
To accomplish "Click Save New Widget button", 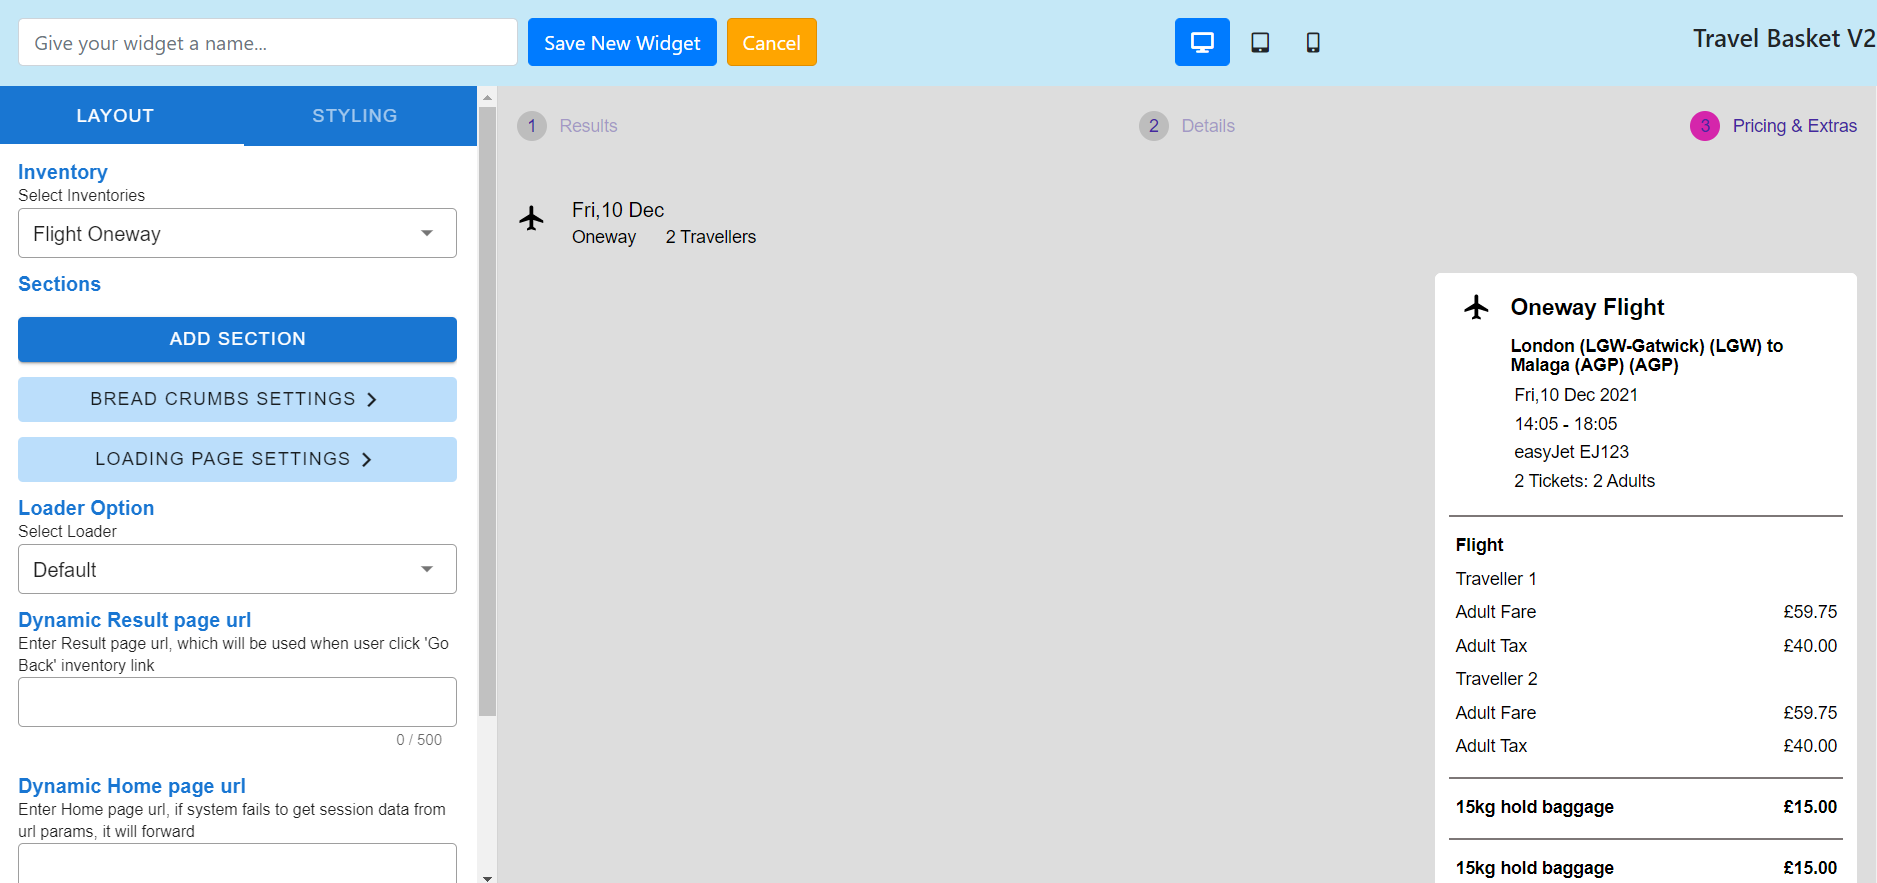I will coord(622,42).
